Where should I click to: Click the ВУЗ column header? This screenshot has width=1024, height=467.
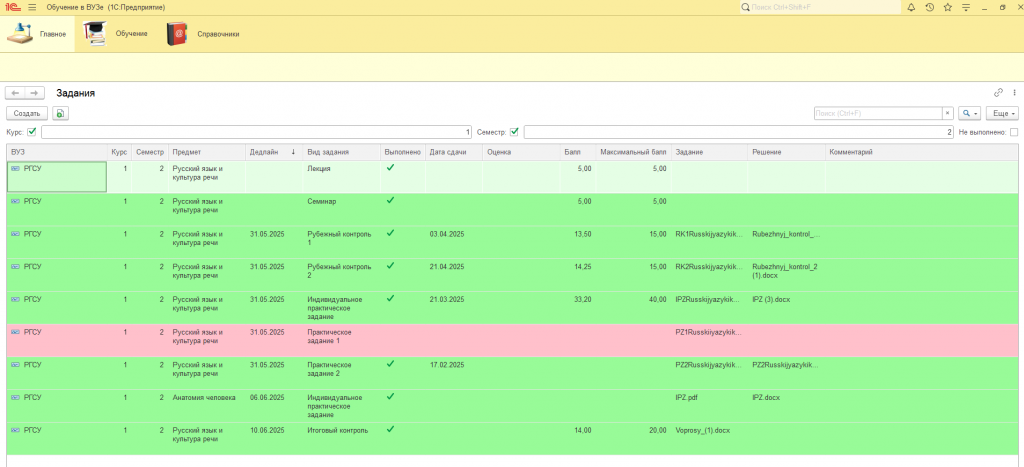(57, 152)
